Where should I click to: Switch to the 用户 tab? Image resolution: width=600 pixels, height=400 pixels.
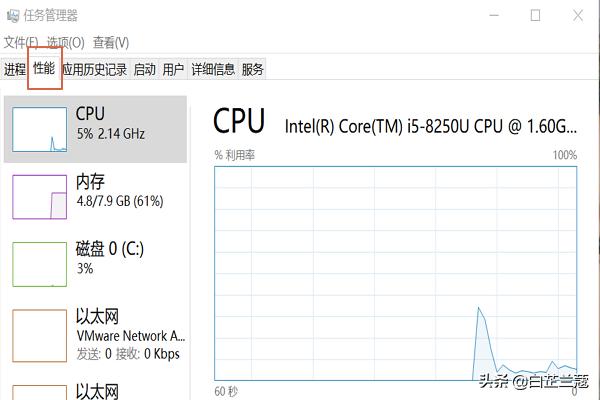(173, 69)
